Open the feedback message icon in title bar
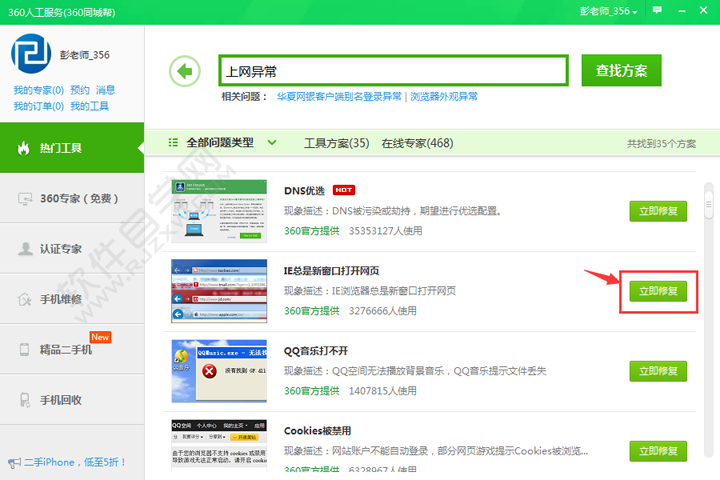720x480 pixels. click(x=658, y=10)
